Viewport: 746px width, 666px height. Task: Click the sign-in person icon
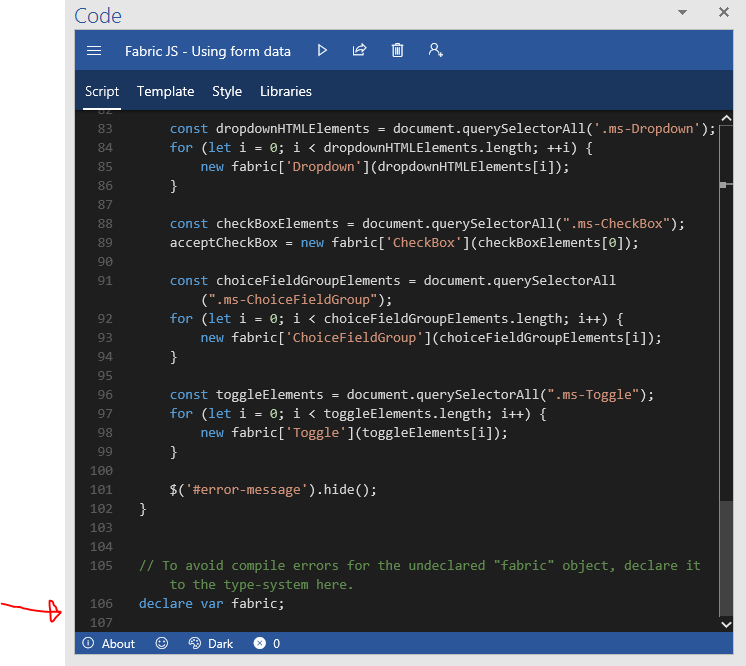(x=435, y=50)
